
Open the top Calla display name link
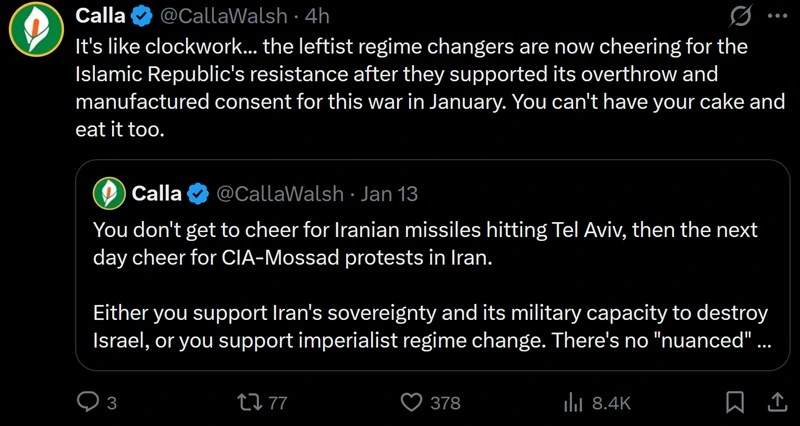point(101,17)
